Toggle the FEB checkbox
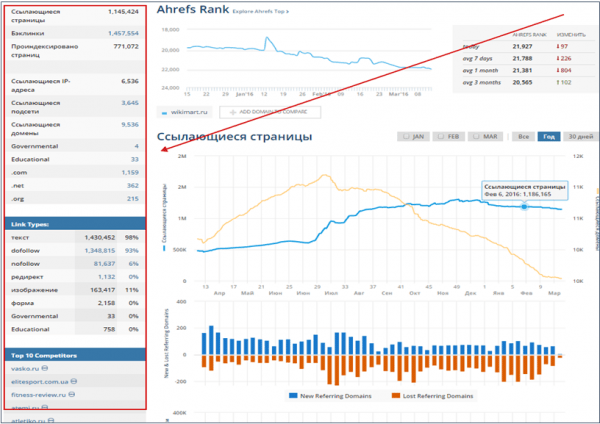Image resolution: width=600 pixels, height=424 pixels. point(441,136)
